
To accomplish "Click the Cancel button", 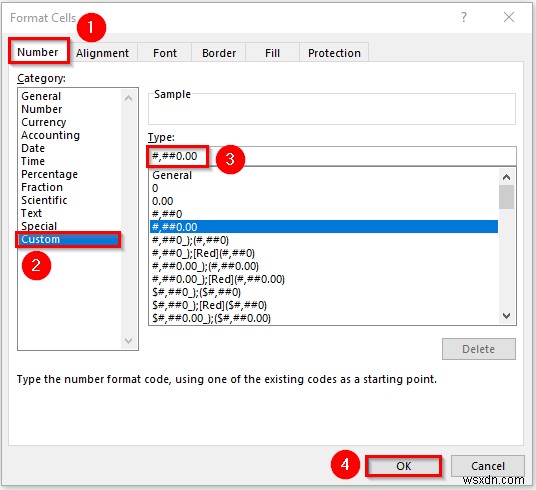I will coord(487,466).
